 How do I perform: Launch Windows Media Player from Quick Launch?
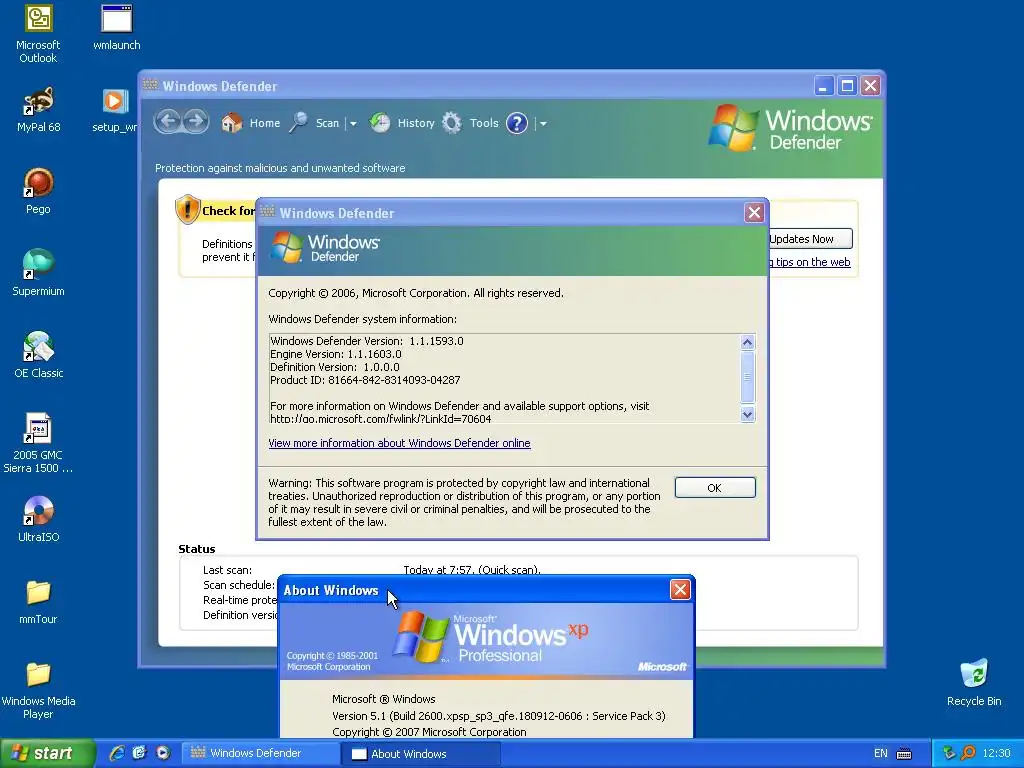[163, 753]
